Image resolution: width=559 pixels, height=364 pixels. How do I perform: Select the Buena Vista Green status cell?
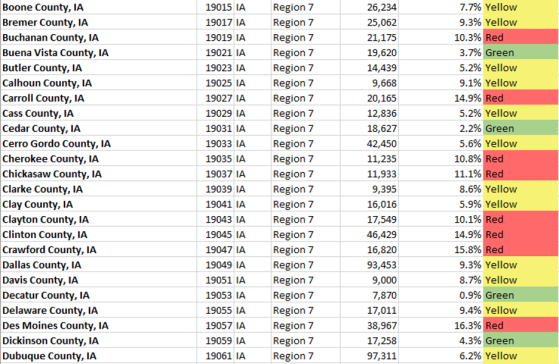[521, 52]
